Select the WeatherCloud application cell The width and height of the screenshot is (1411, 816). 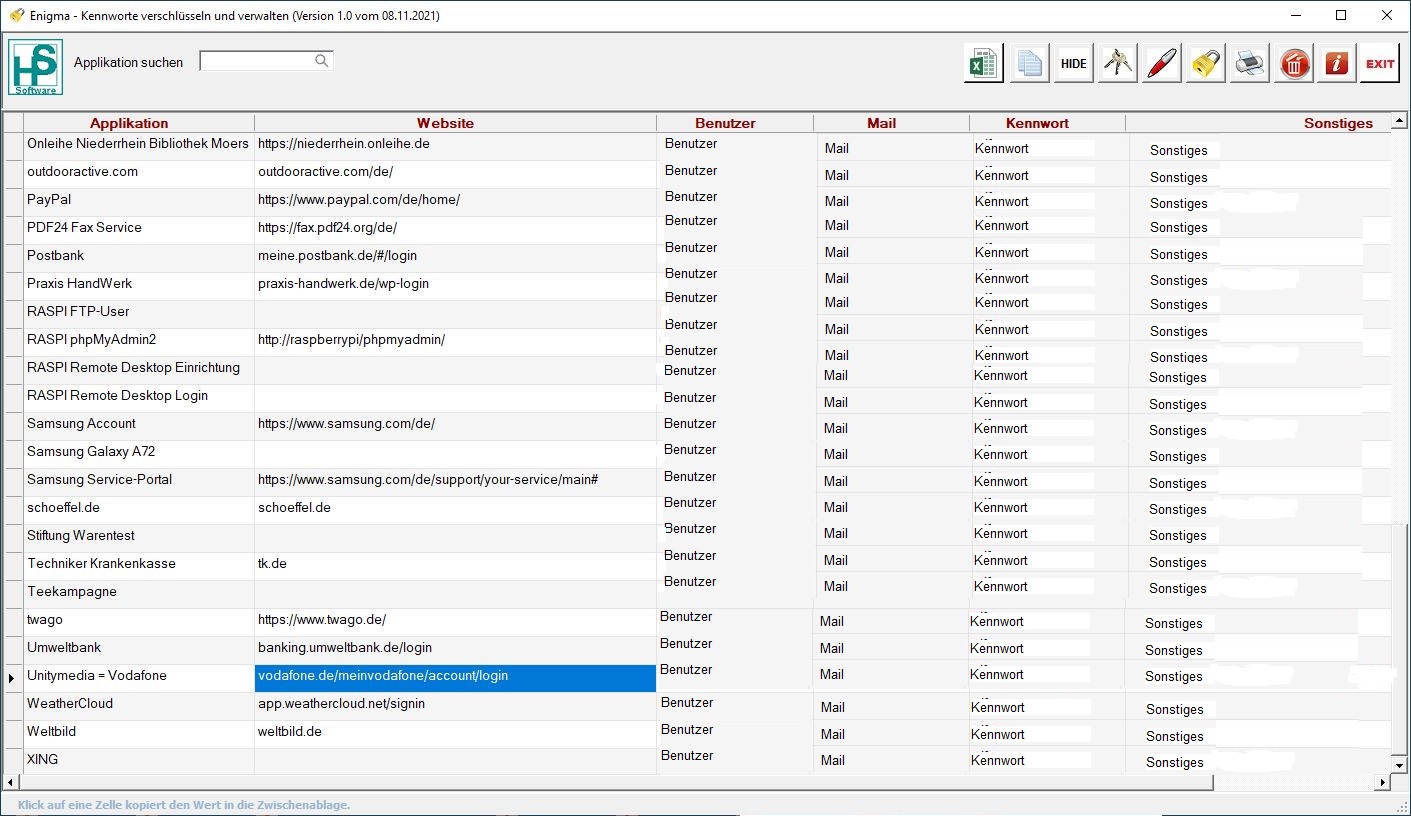[139, 706]
